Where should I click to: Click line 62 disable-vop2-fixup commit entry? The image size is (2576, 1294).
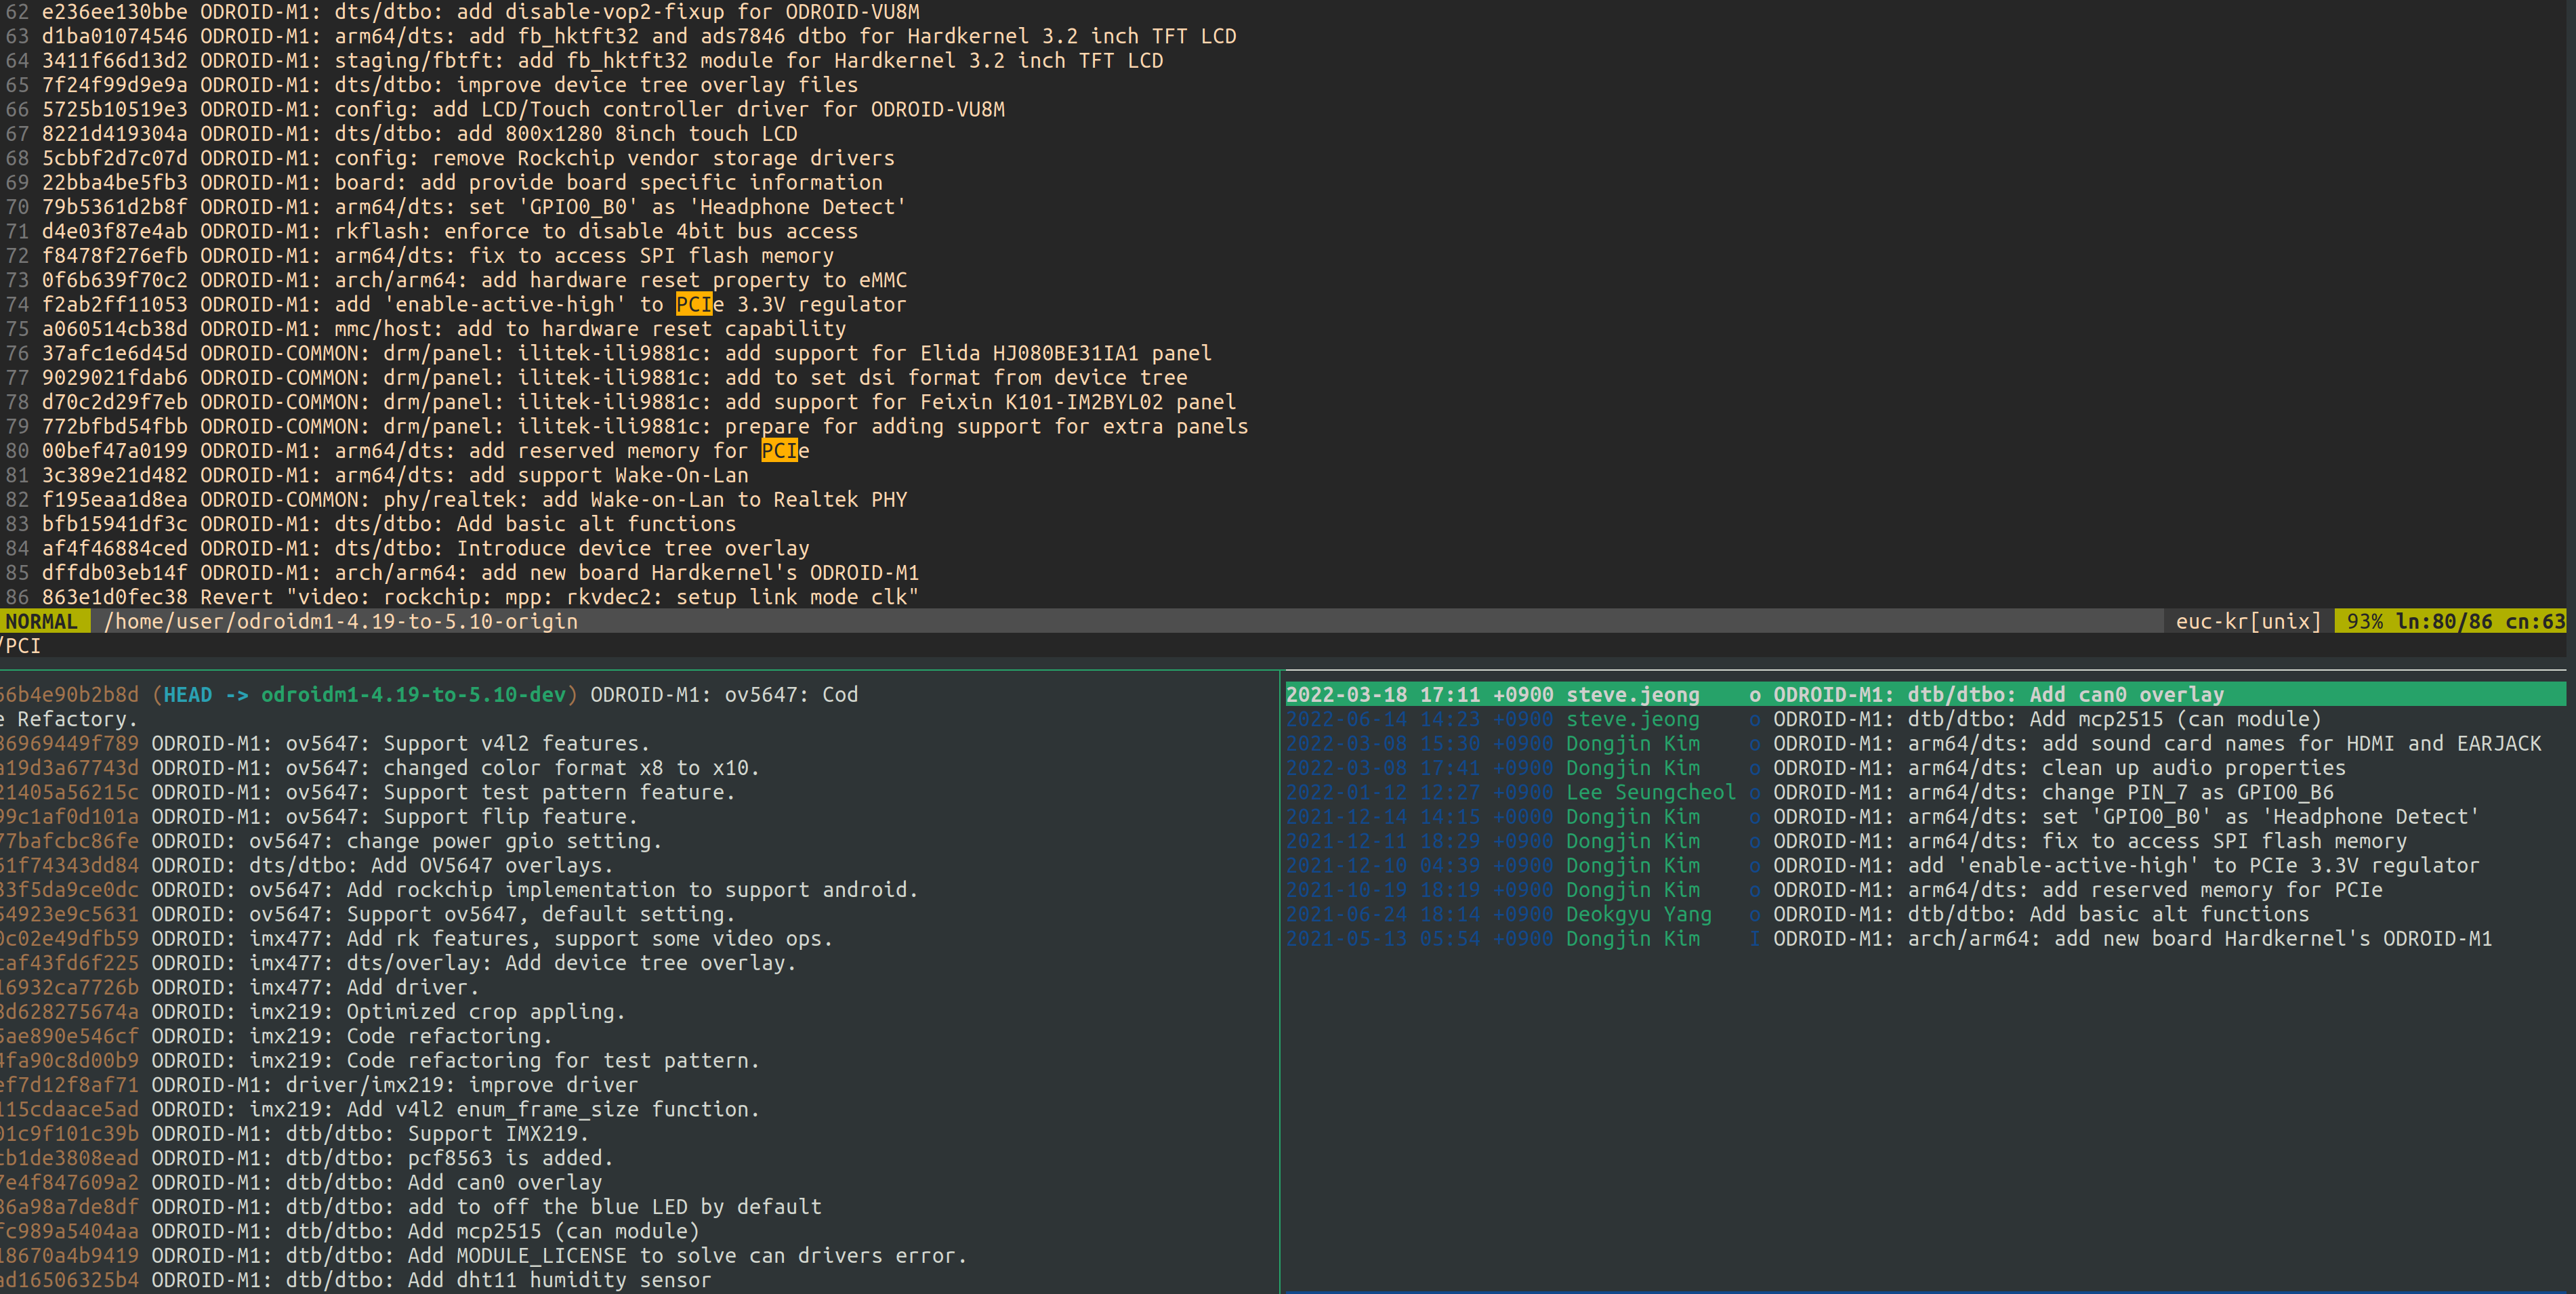pyautogui.click(x=480, y=12)
